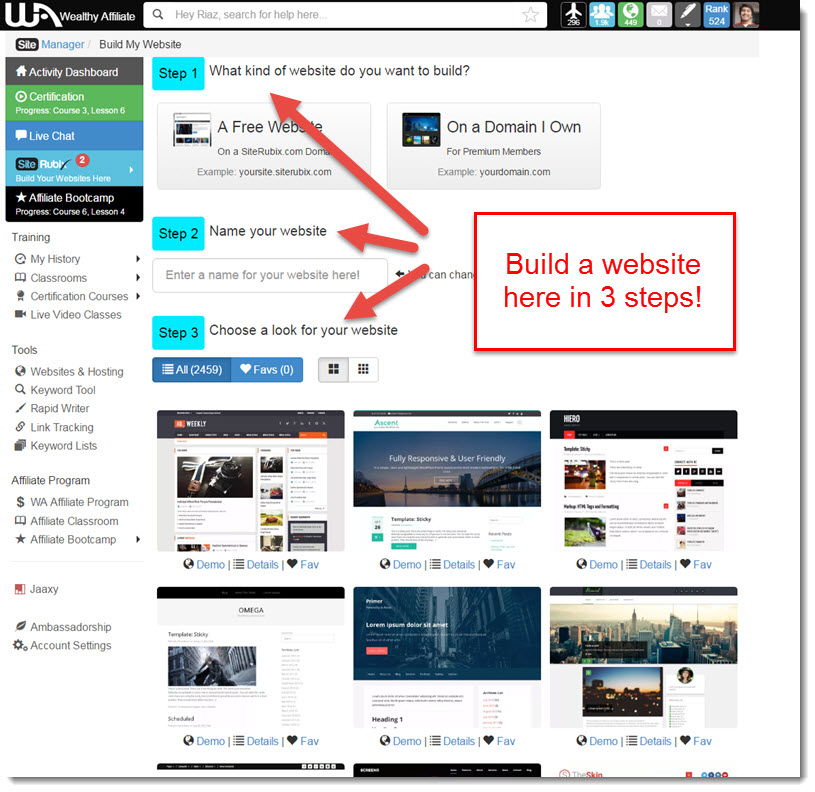Click the pencil write icon
The image size is (815, 792).
pos(688,15)
